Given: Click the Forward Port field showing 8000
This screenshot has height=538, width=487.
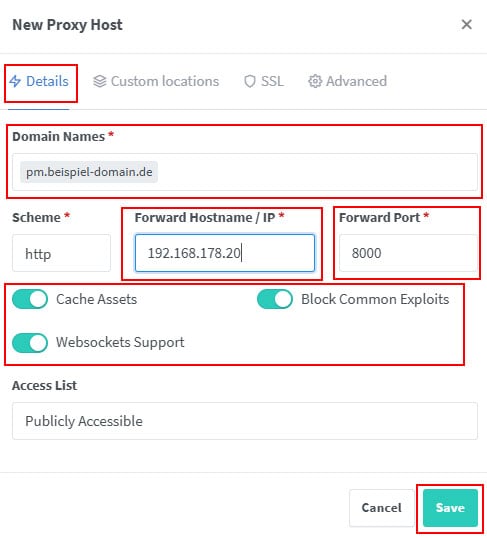Looking at the screenshot, I should (x=408, y=253).
